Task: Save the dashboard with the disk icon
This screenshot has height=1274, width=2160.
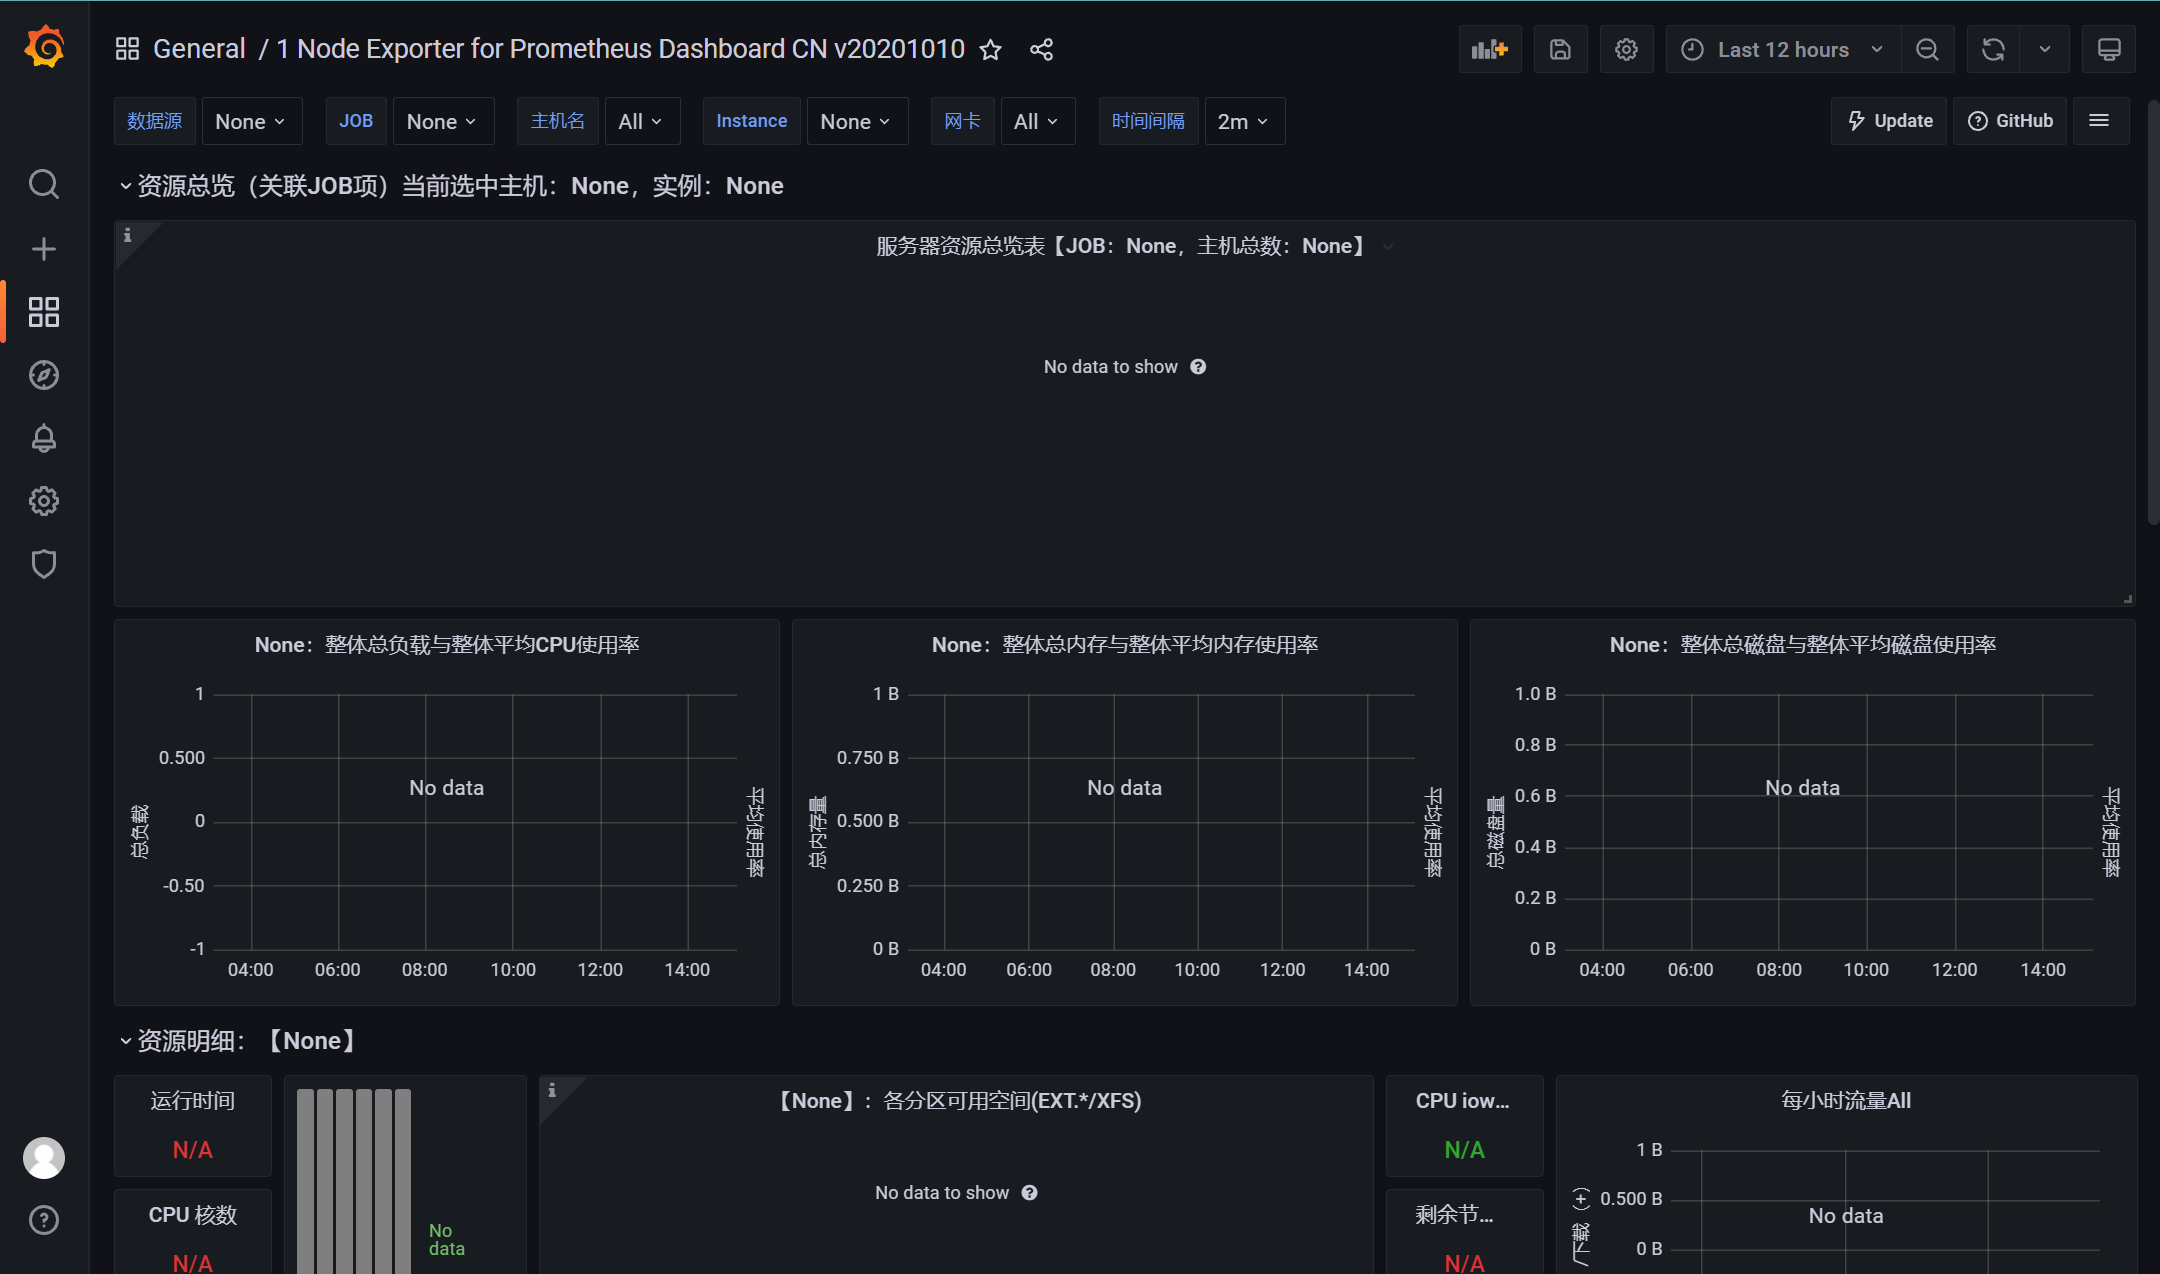Action: pyautogui.click(x=1560, y=49)
